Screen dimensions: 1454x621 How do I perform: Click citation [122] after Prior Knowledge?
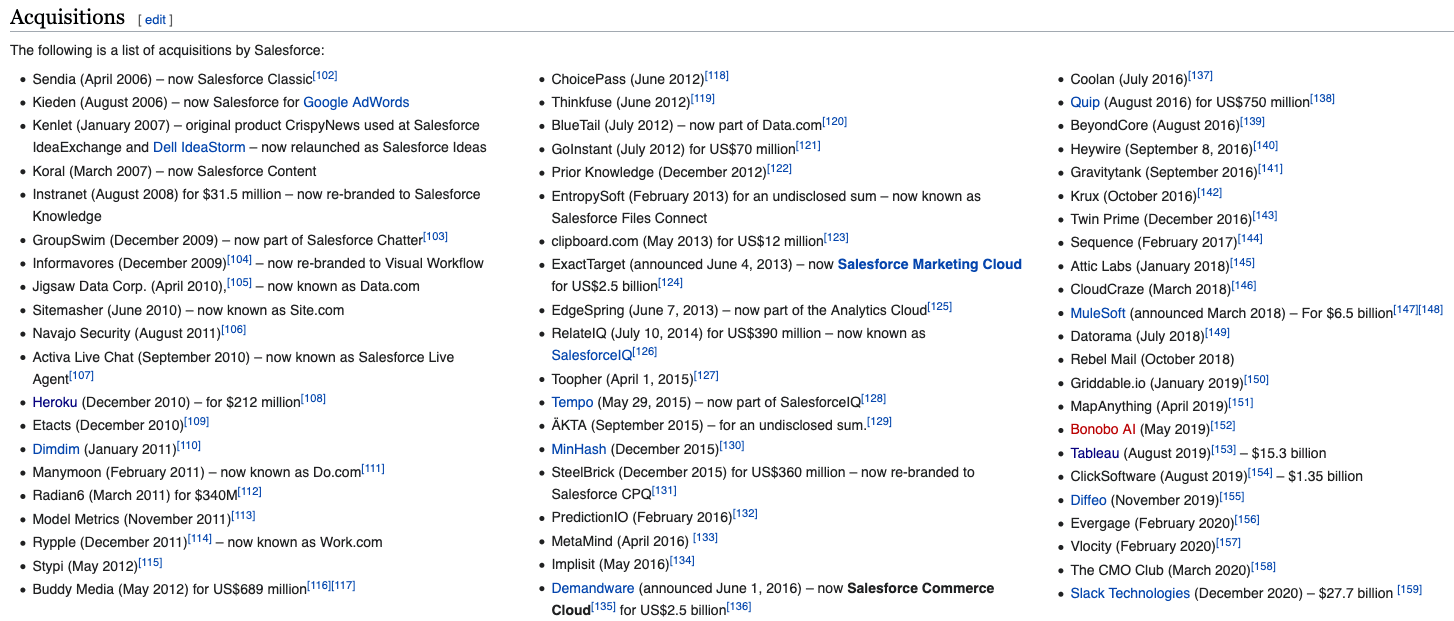pos(779,168)
